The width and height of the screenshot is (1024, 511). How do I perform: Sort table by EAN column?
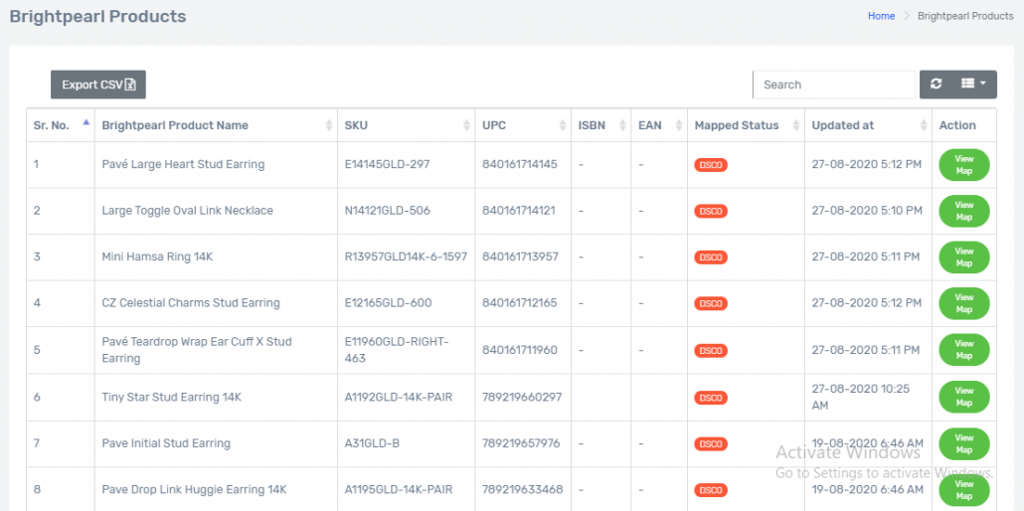point(660,125)
